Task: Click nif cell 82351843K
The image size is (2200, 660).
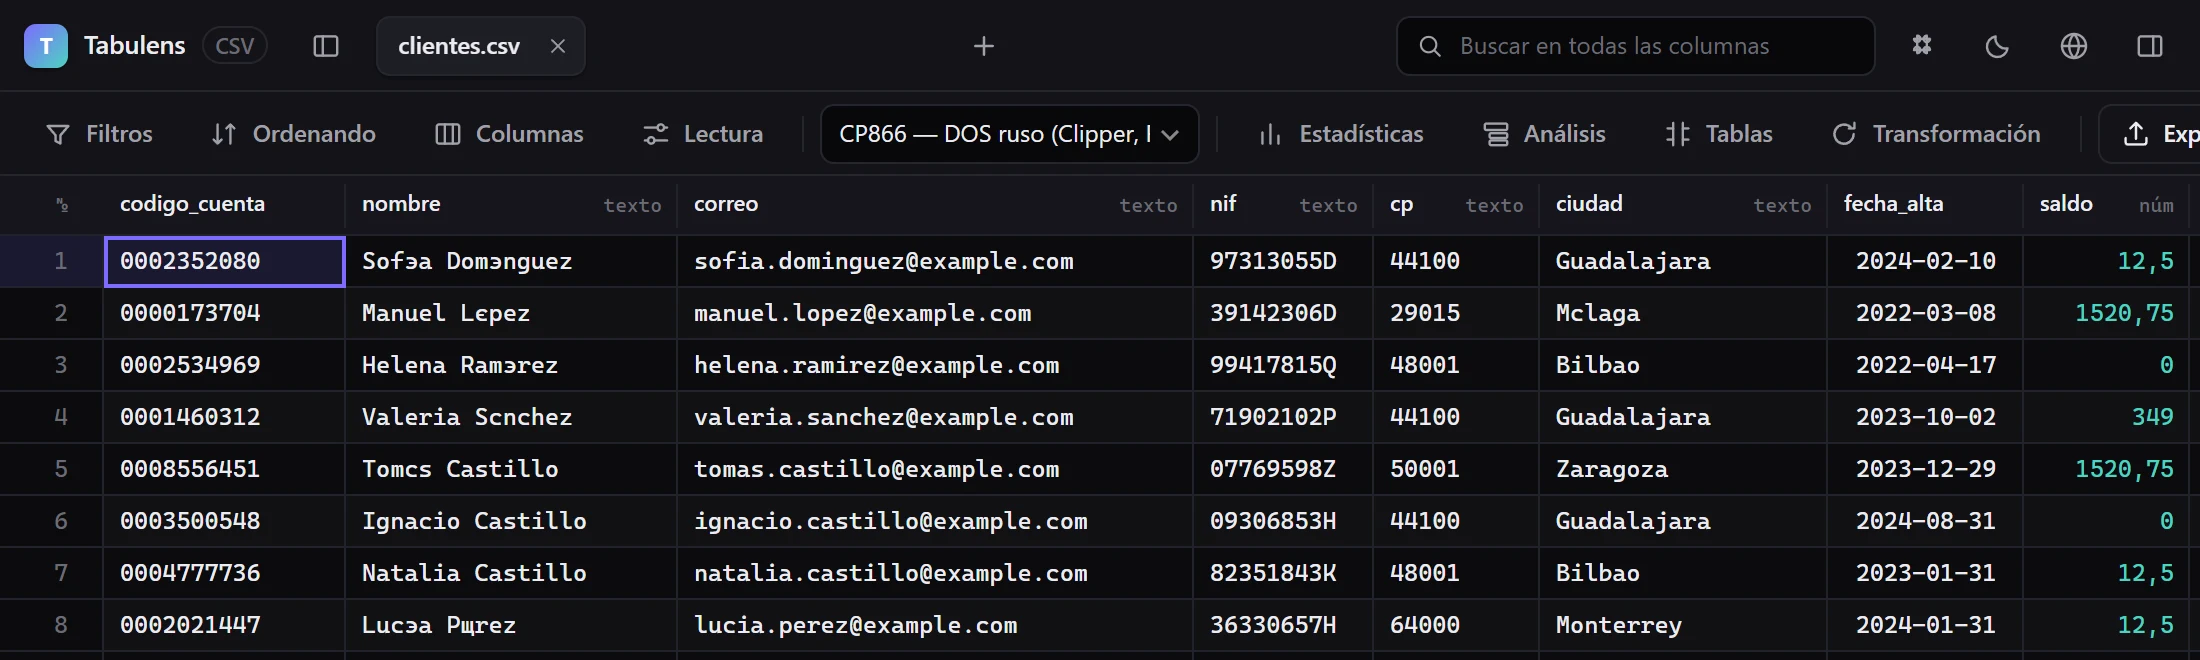Action: pyautogui.click(x=1283, y=574)
